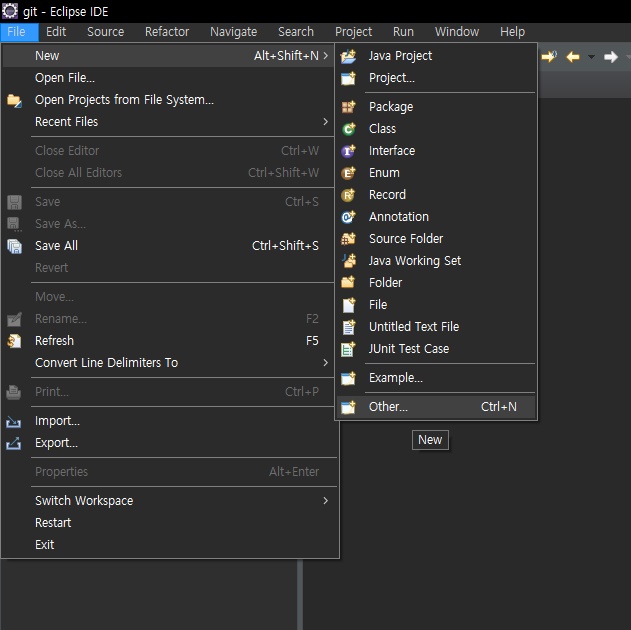Click the Java Working Set icon
Viewport: 631px width, 630px height.
point(348,261)
